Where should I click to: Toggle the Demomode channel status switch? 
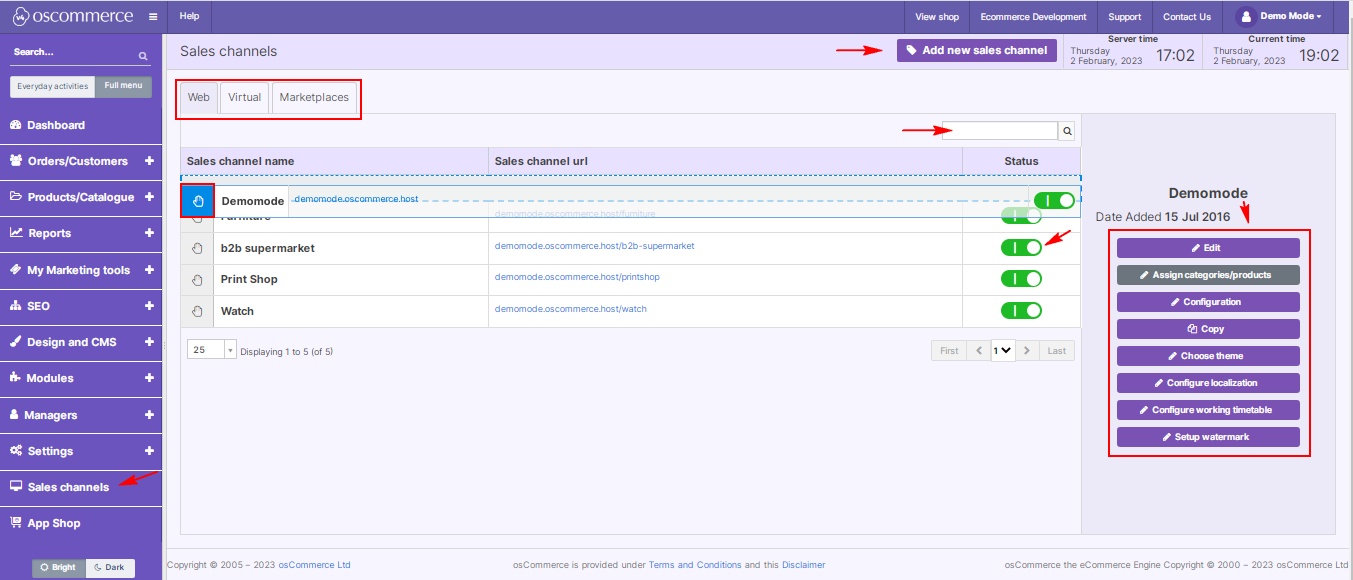pyautogui.click(x=1054, y=200)
